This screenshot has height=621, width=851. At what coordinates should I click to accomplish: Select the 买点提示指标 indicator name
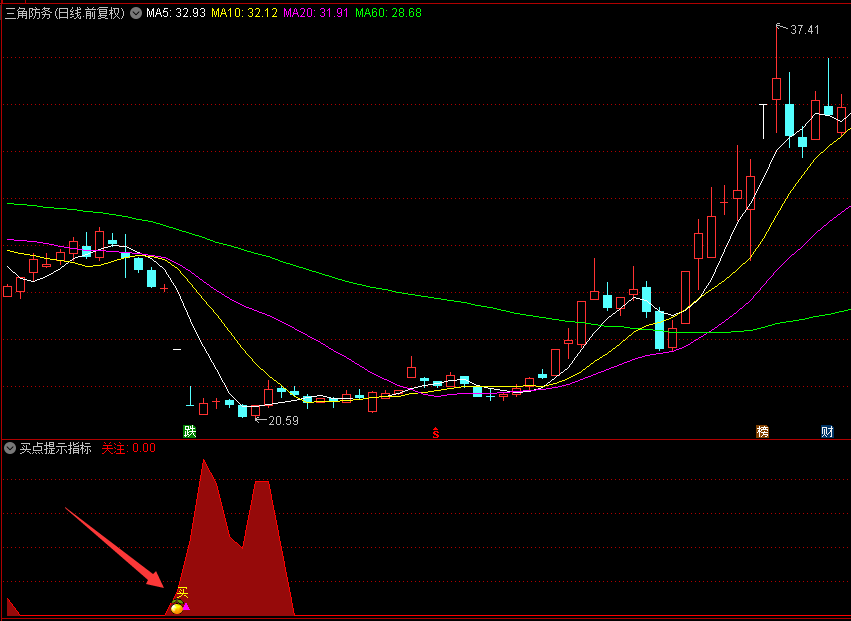click(55, 448)
